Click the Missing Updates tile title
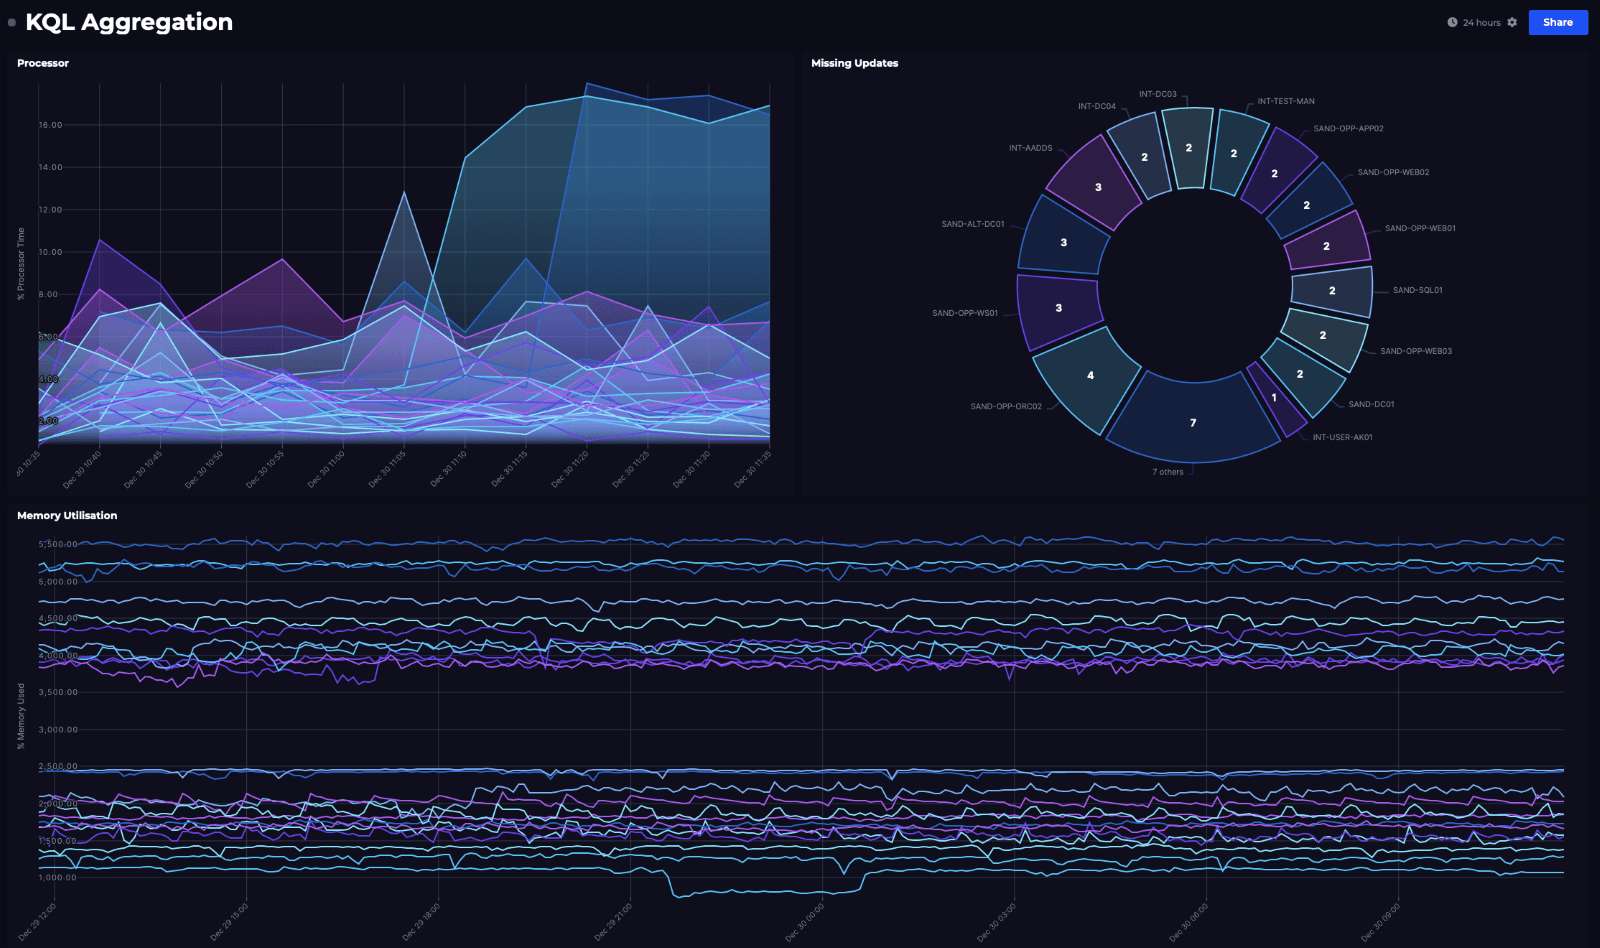 coord(854,63)
